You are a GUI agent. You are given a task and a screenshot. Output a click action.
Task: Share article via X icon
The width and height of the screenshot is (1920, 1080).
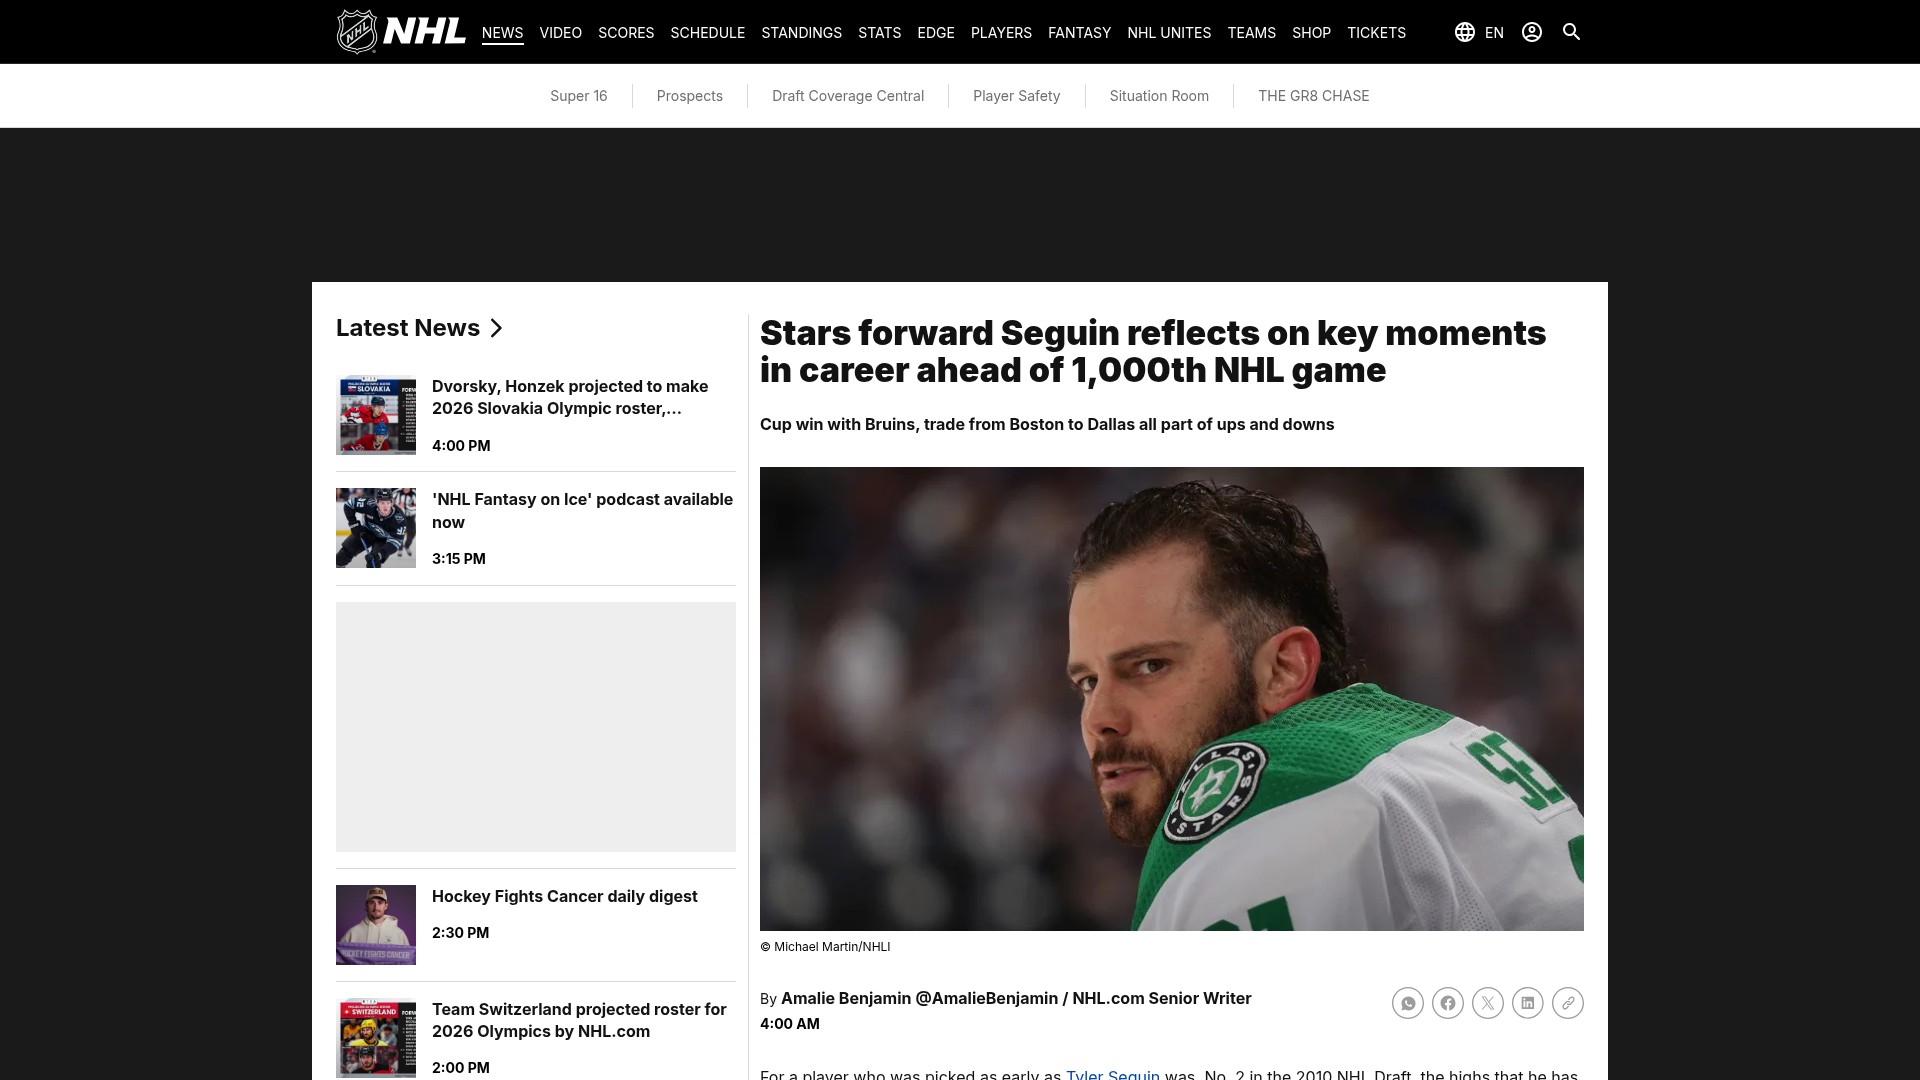(x=1488, y=1003)
